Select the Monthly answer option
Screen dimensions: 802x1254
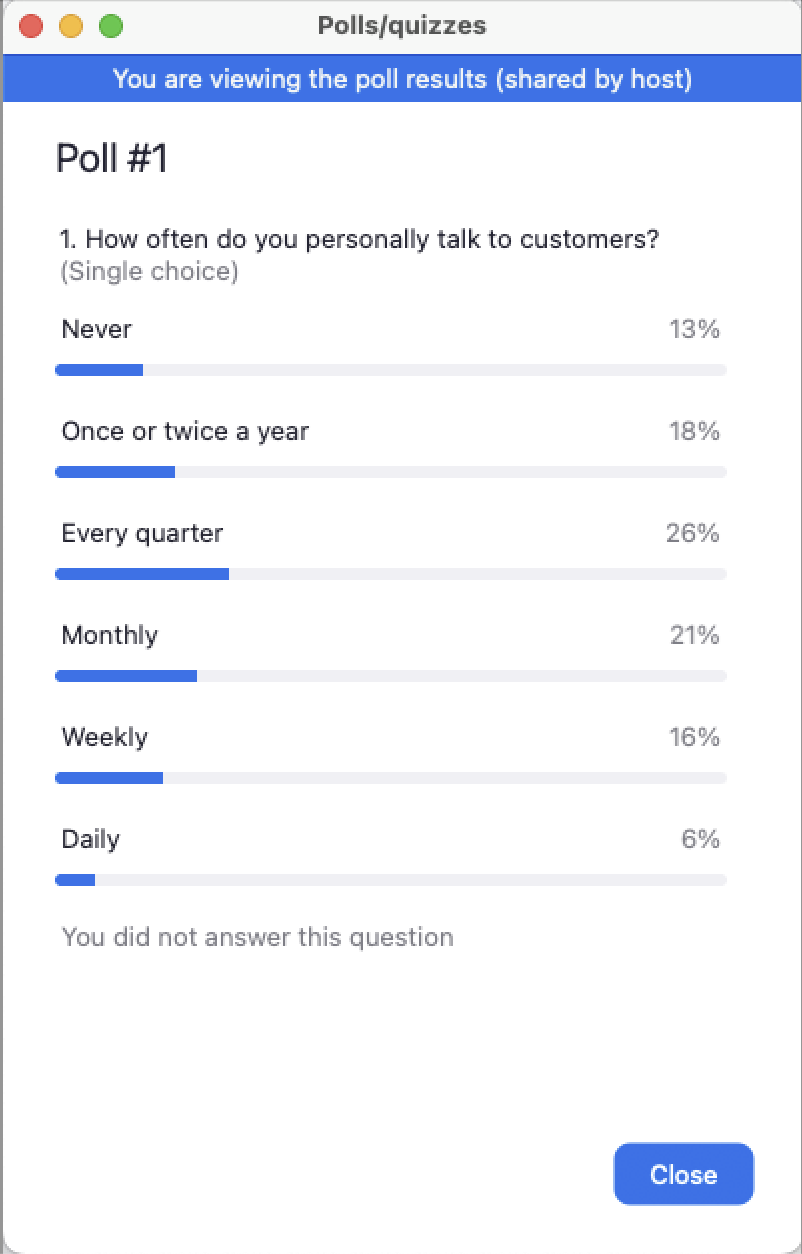(110, 635)
